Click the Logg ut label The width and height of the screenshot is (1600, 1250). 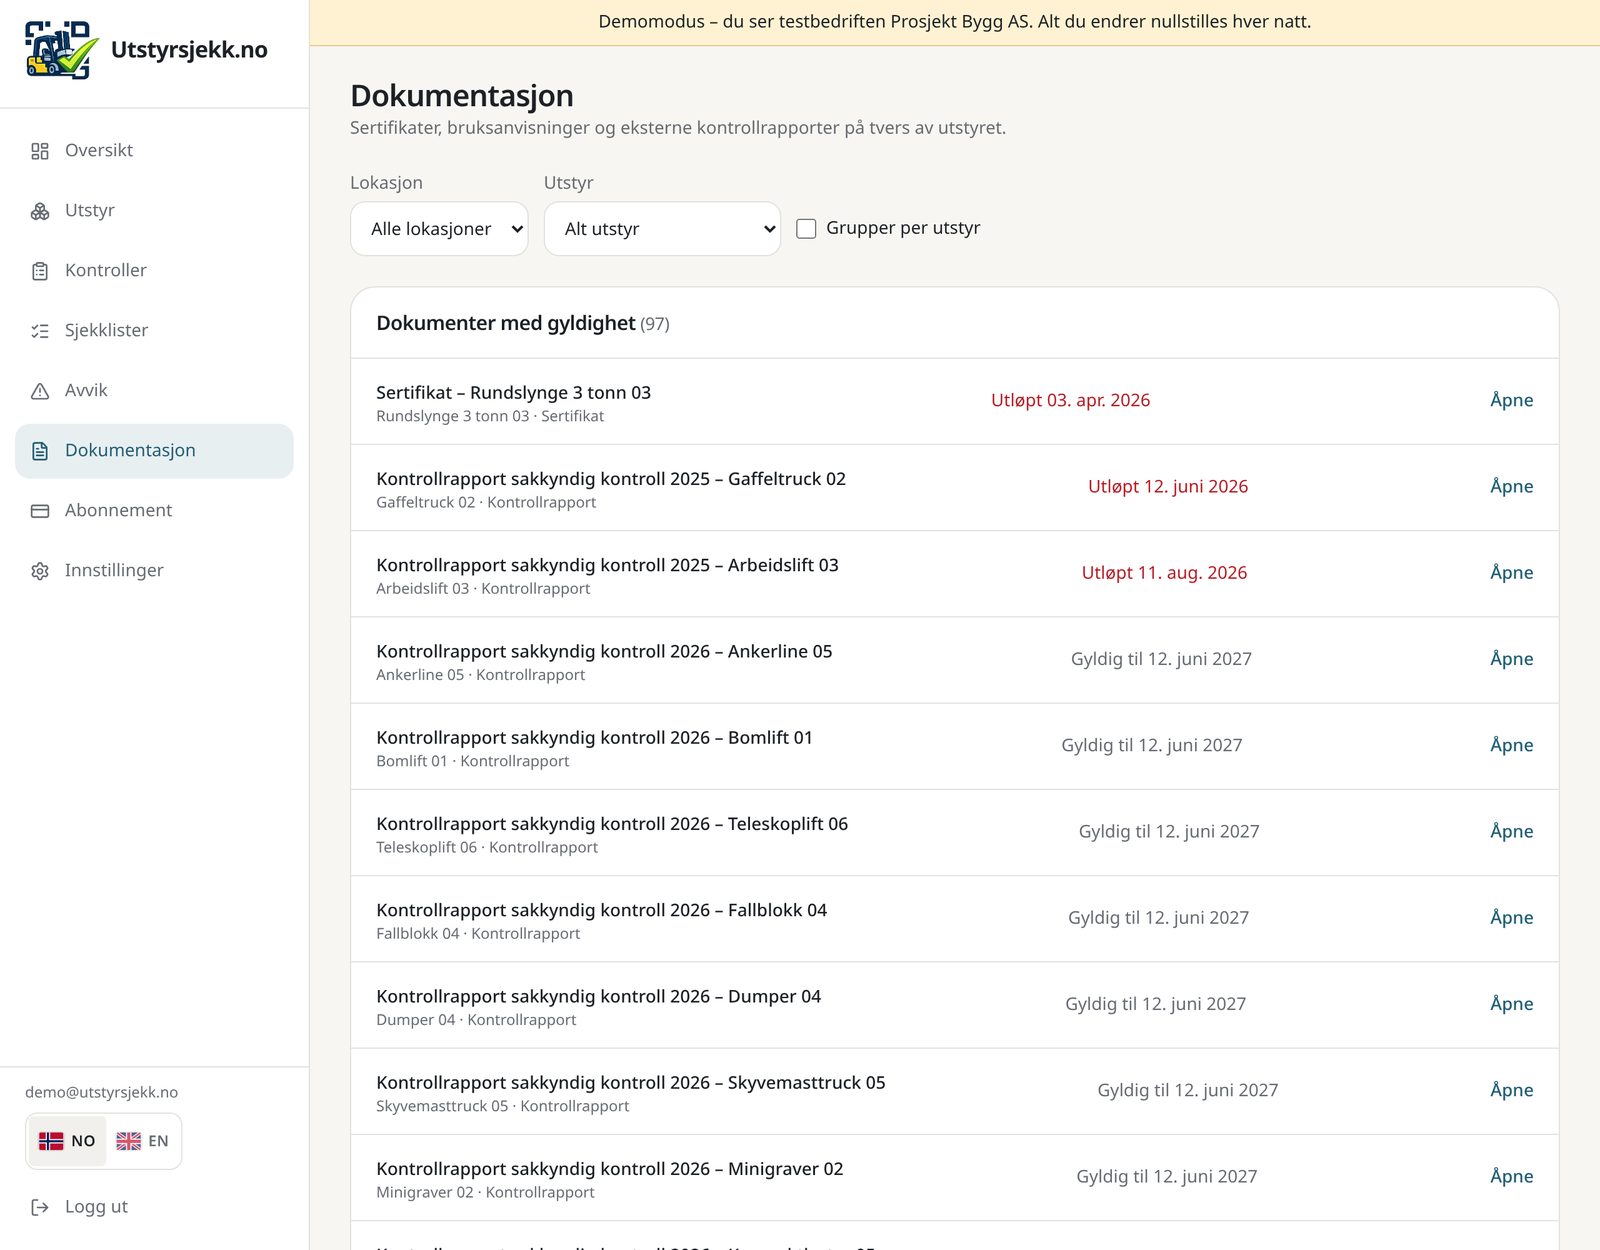coord(97,1206)
